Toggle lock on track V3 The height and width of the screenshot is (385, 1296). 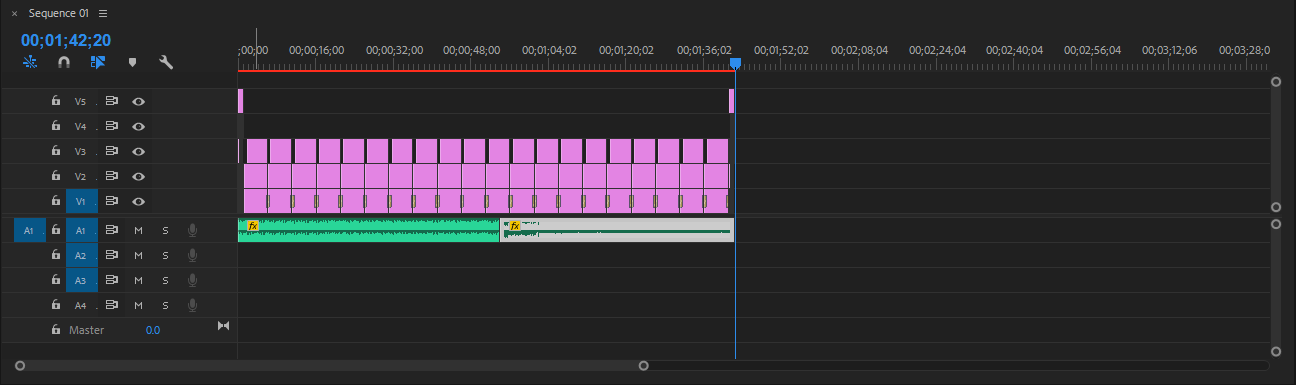pos(56,151)
